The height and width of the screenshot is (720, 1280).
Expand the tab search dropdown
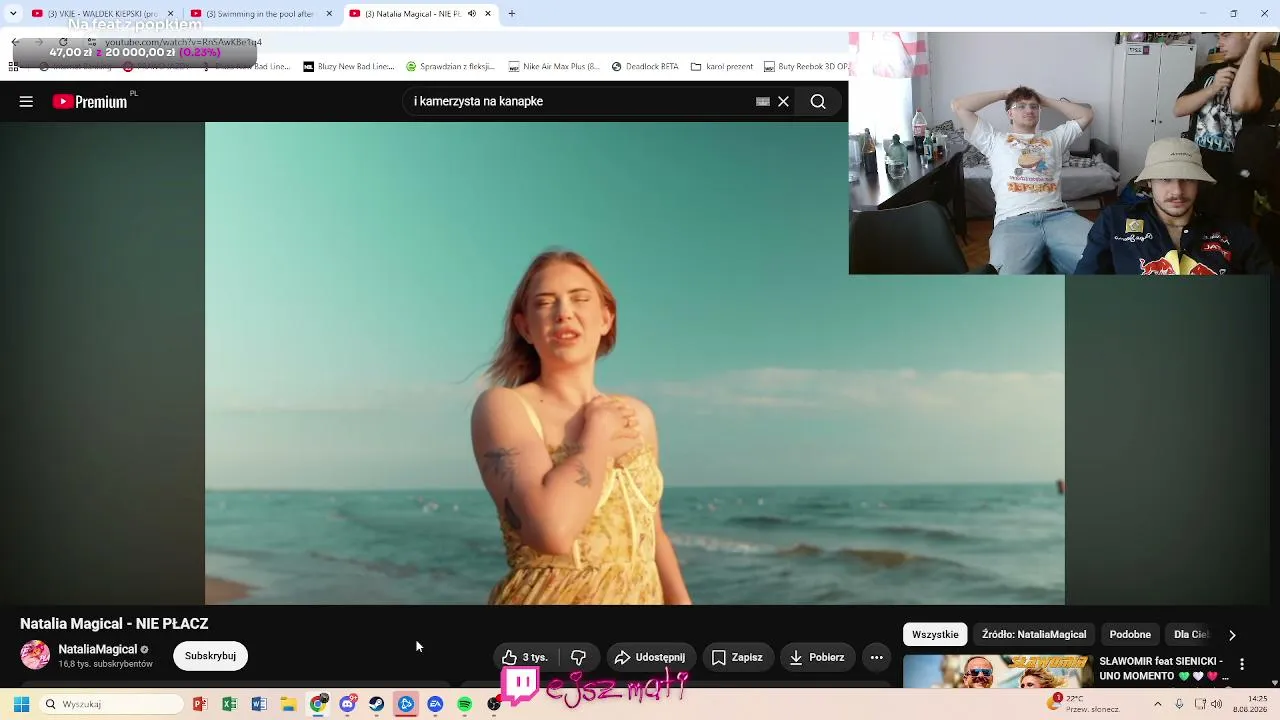click(13, 14)
